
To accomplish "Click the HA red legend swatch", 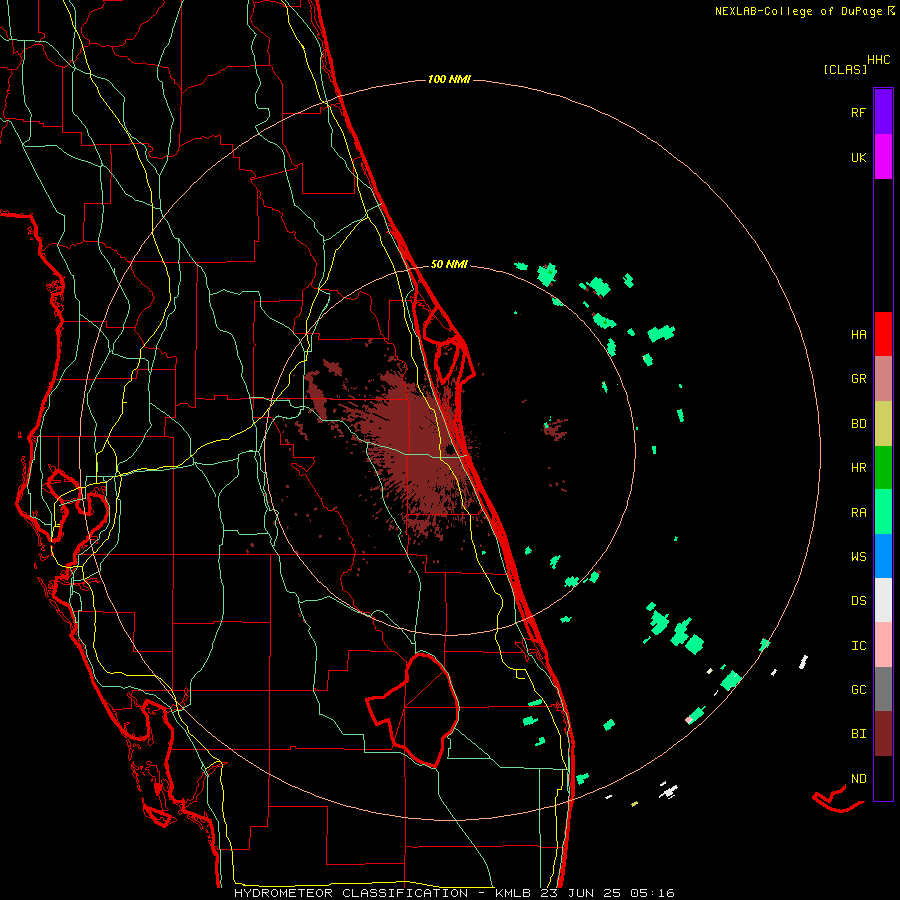I will (x=883, y=334).
